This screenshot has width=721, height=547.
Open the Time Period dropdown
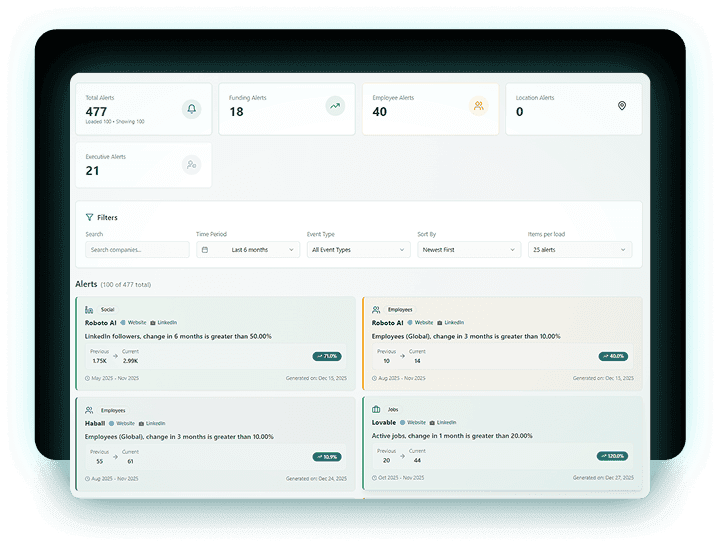point(247,250)
